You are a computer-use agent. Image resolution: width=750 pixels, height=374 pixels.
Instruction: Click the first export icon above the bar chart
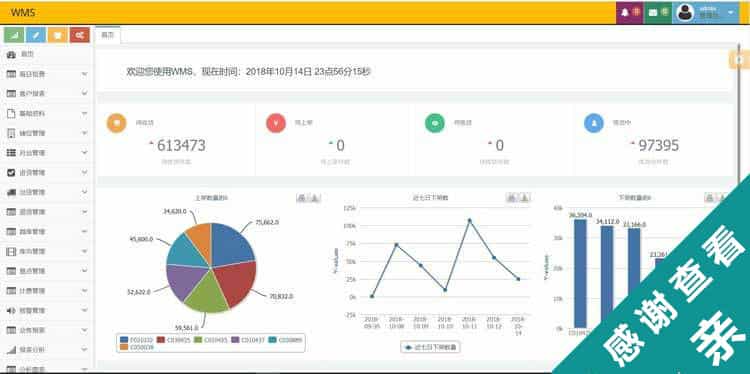pyautogui.click(x=710, y=198)
